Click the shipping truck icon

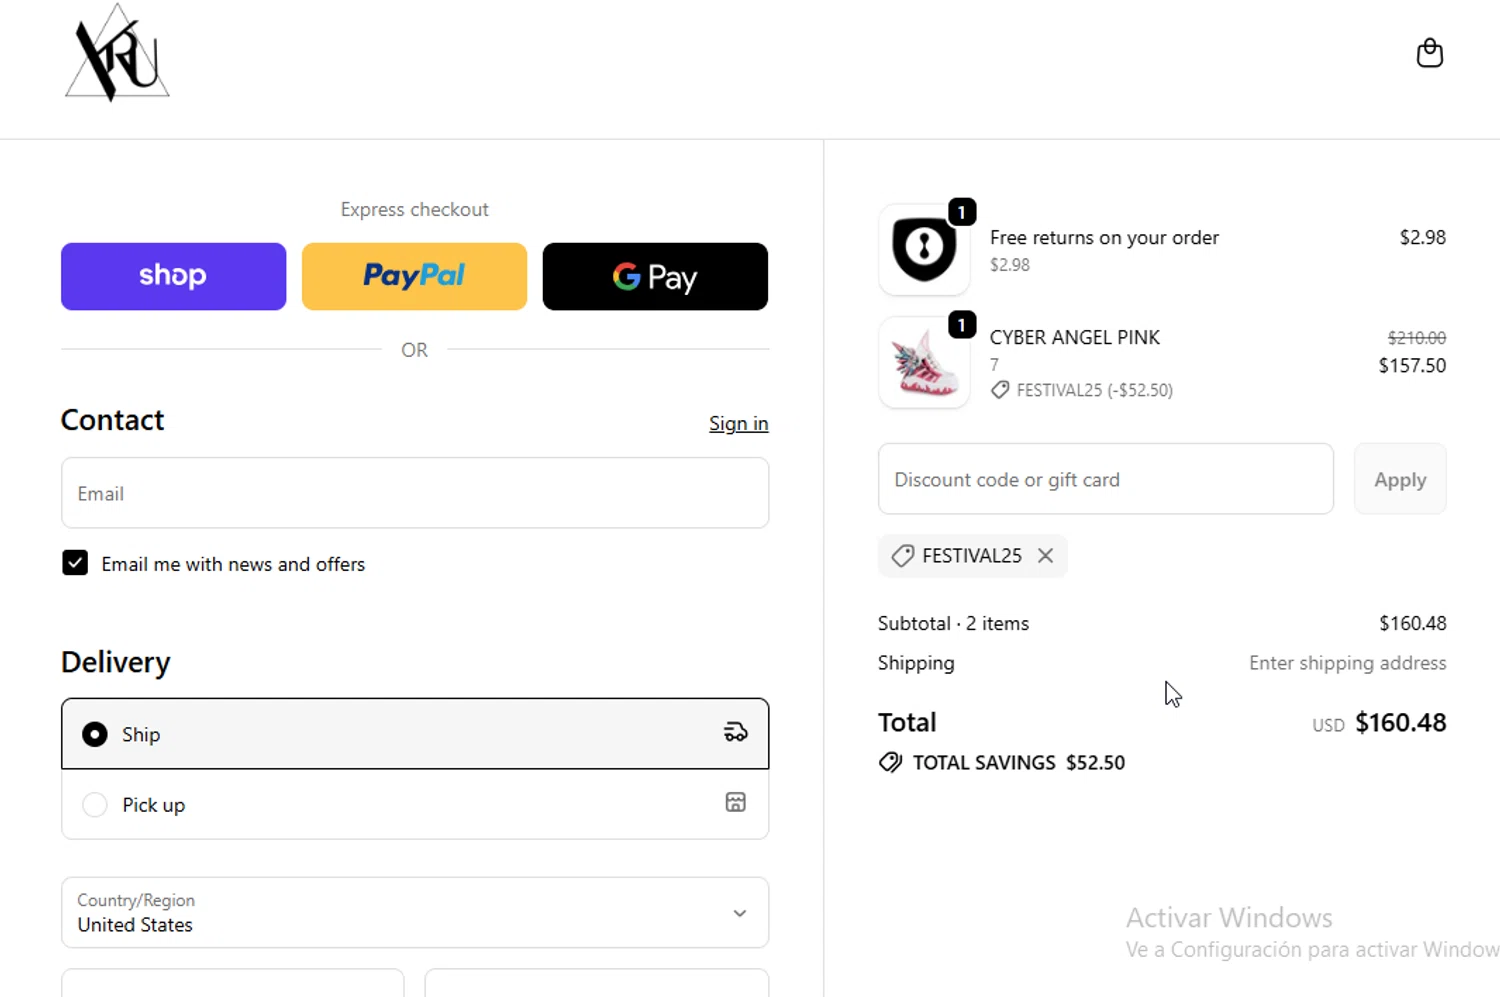pyautogui.click(x=736, y=733)
